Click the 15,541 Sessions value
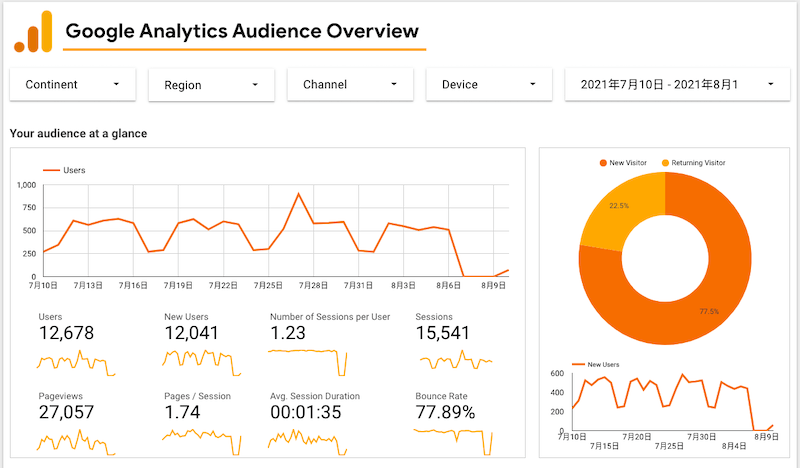 pos(442,333)
